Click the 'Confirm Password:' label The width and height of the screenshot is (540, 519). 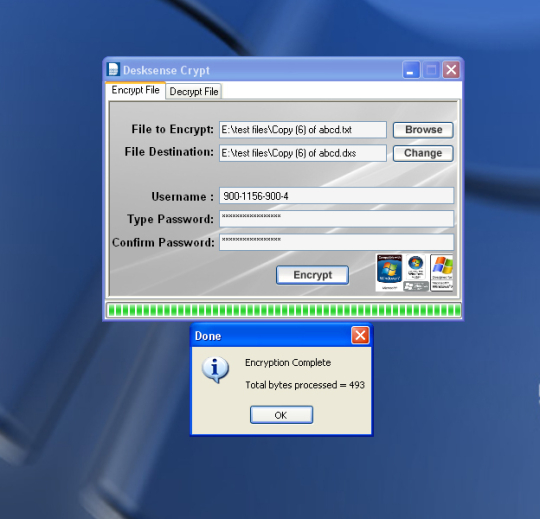click(163, 242)
